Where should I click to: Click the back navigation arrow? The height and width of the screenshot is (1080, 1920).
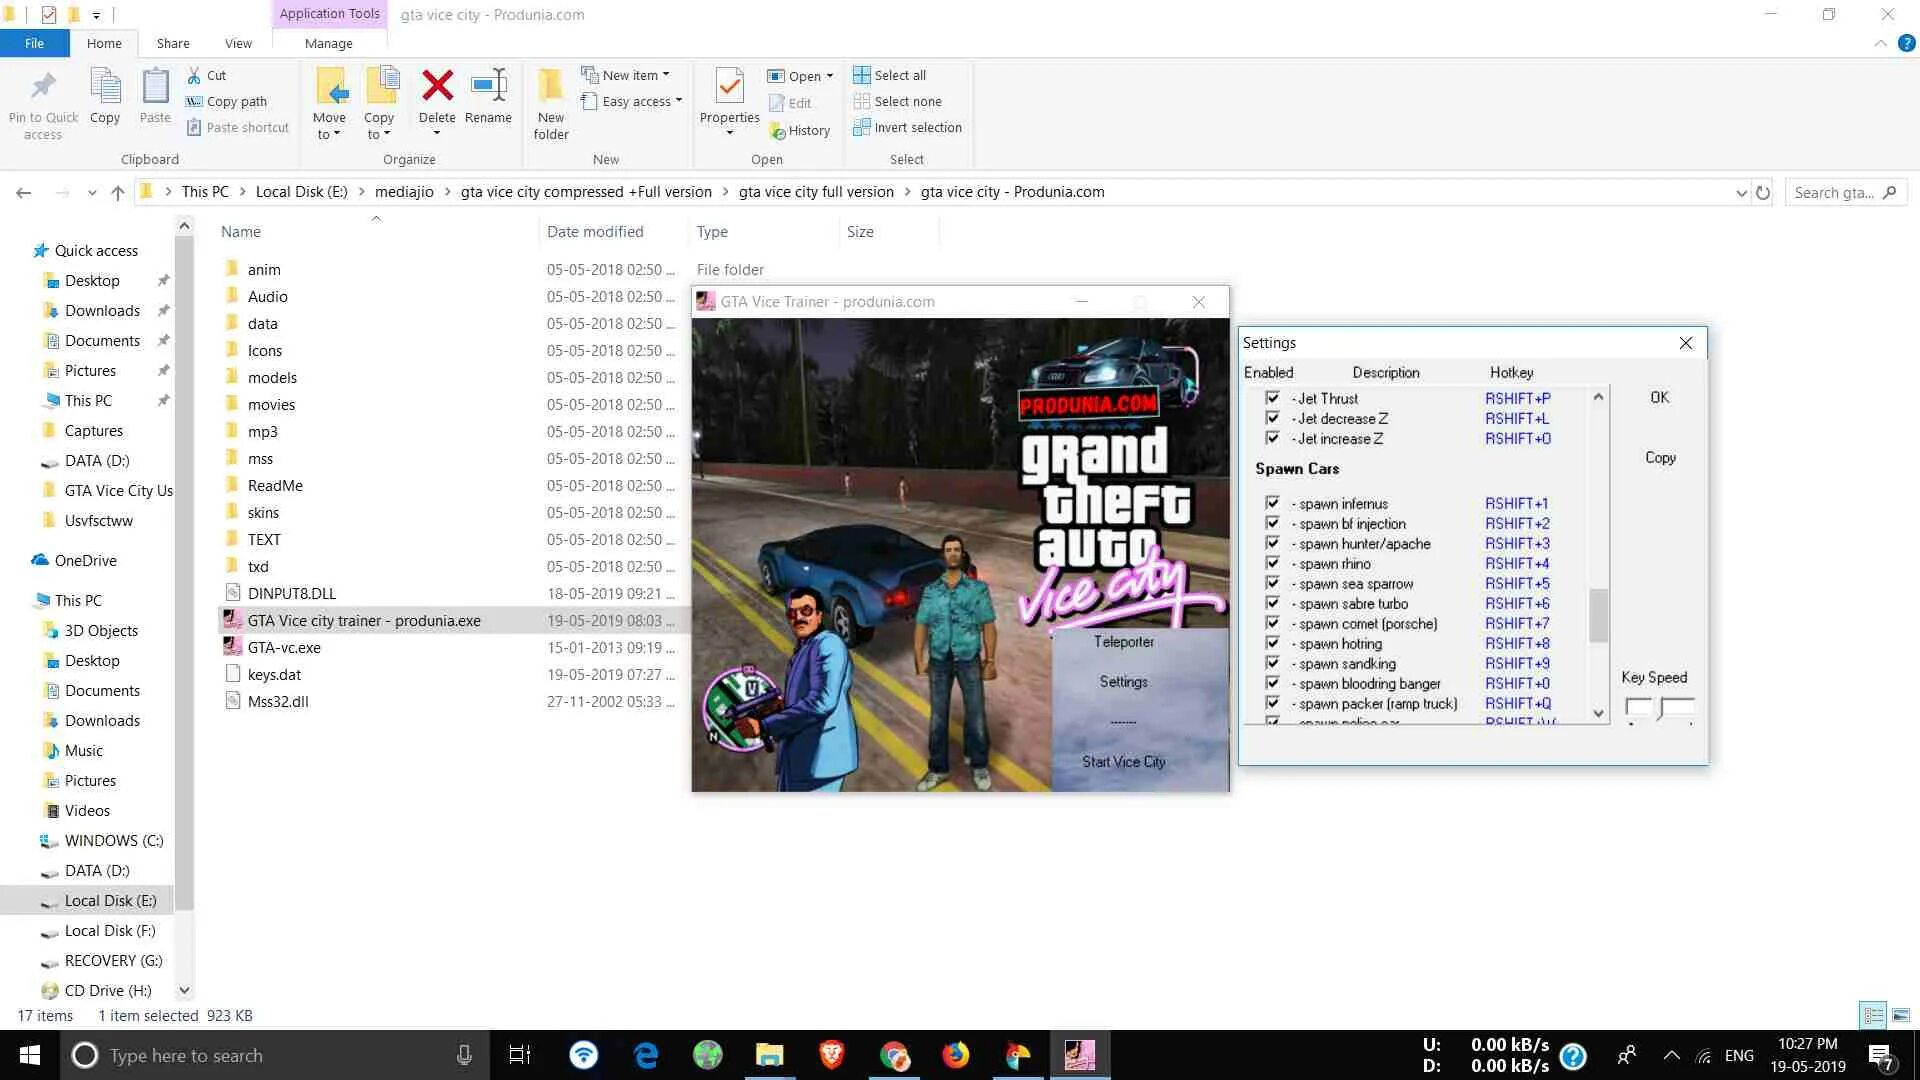click(x=24, y=192)
